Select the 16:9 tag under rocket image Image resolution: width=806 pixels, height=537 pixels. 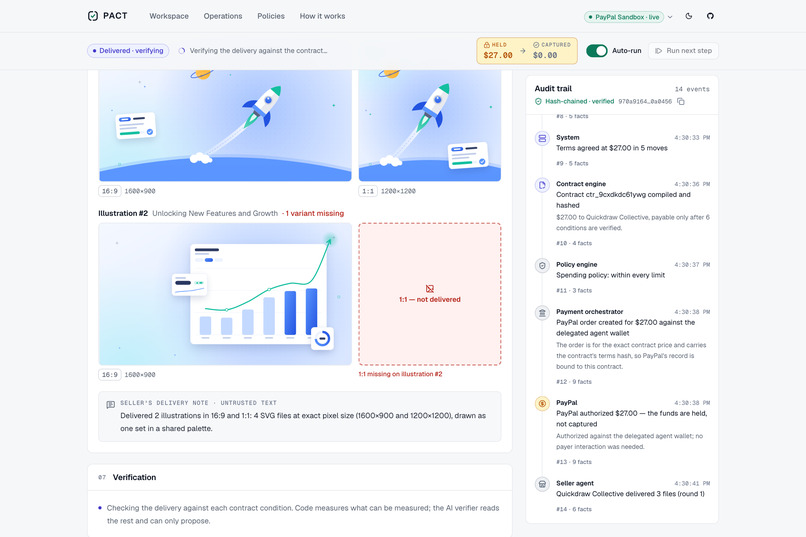[x=109, y=191]
